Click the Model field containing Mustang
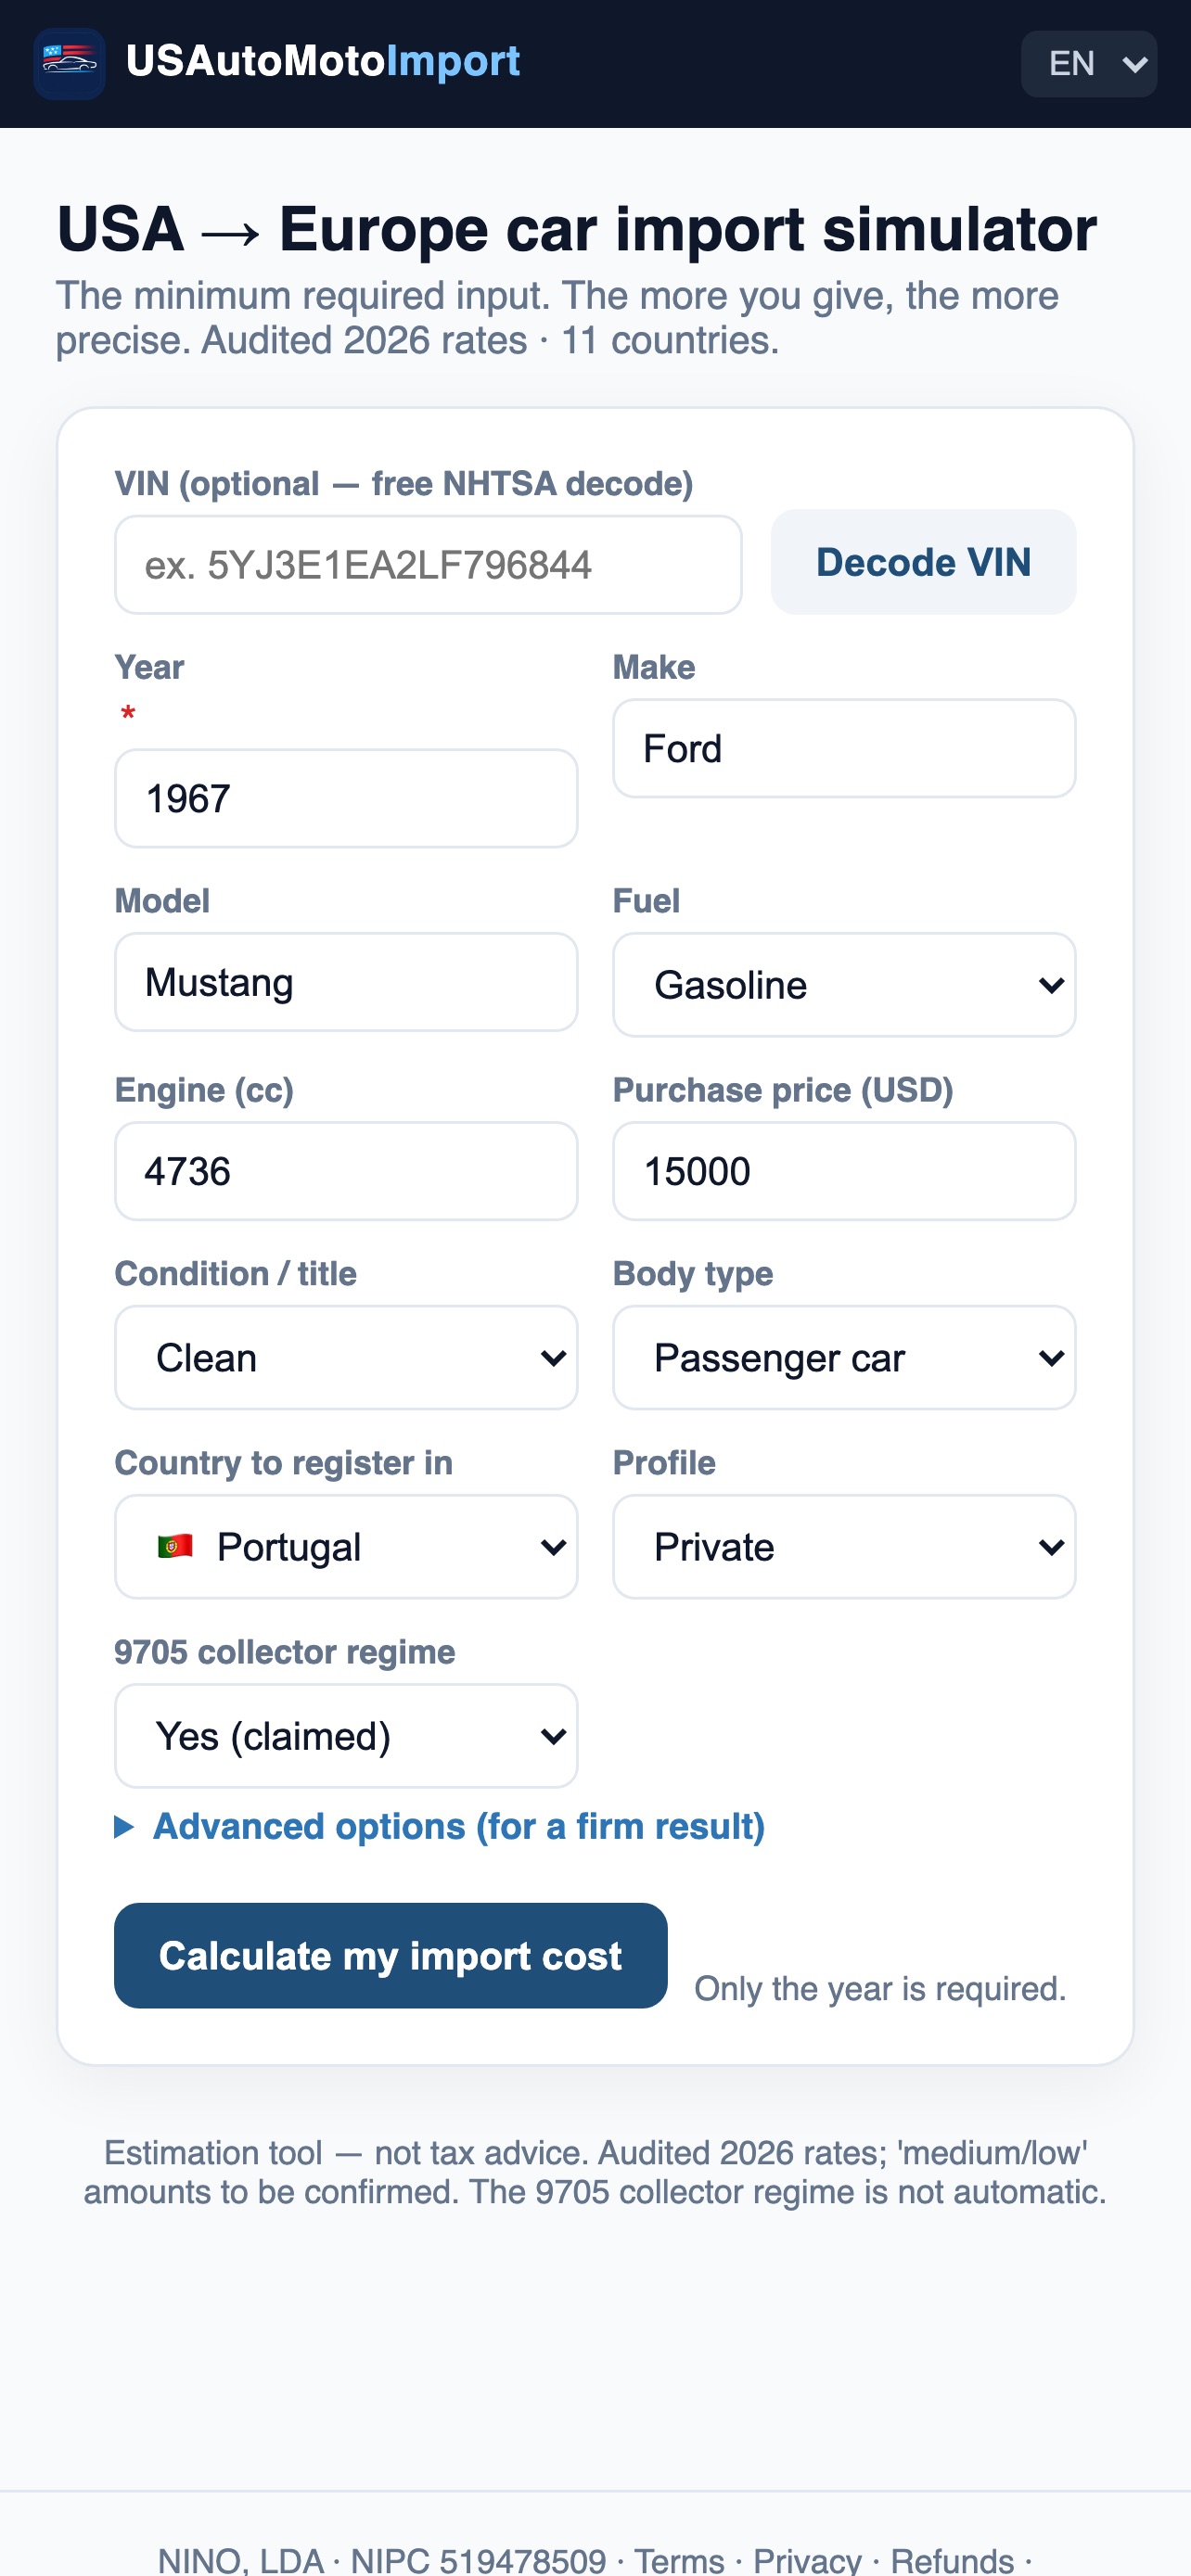Image resolution: width=1191 pixels, height=2576 pixels. point(346,982)
